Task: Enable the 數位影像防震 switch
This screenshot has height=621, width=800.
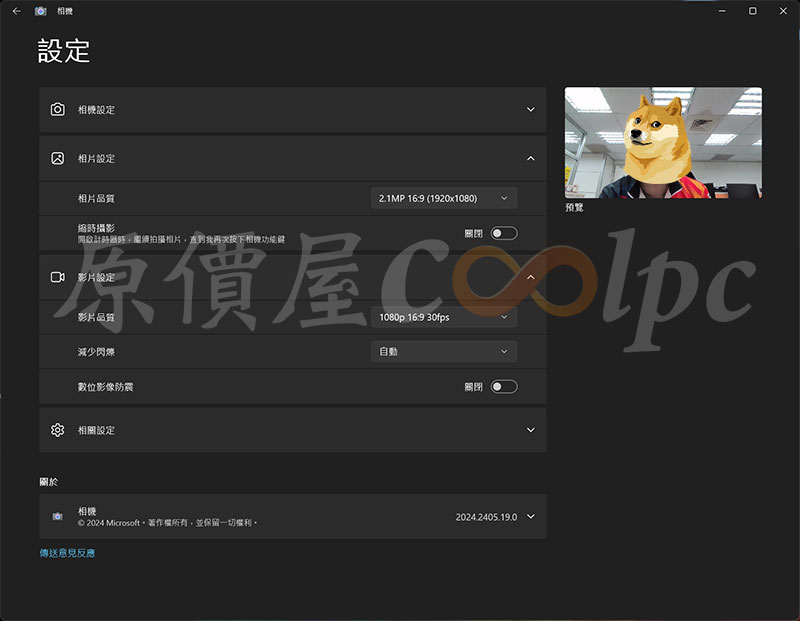Action: pyautogui.click(x=504, y=386)
